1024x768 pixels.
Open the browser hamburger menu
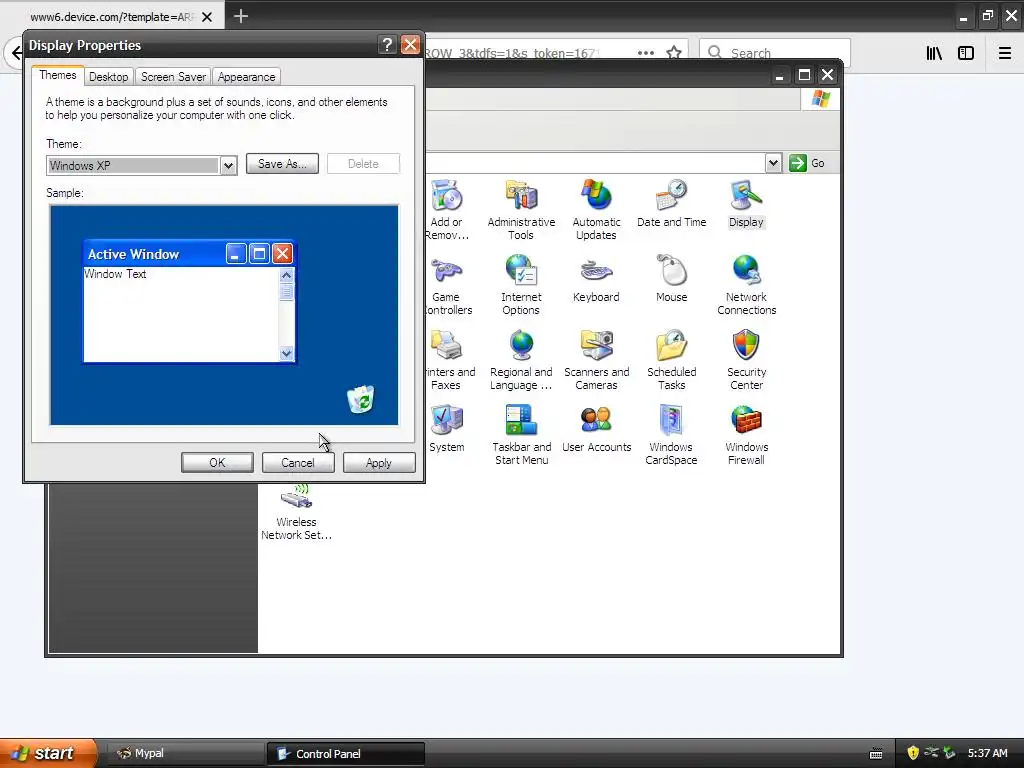click(x=1004, y=53)
